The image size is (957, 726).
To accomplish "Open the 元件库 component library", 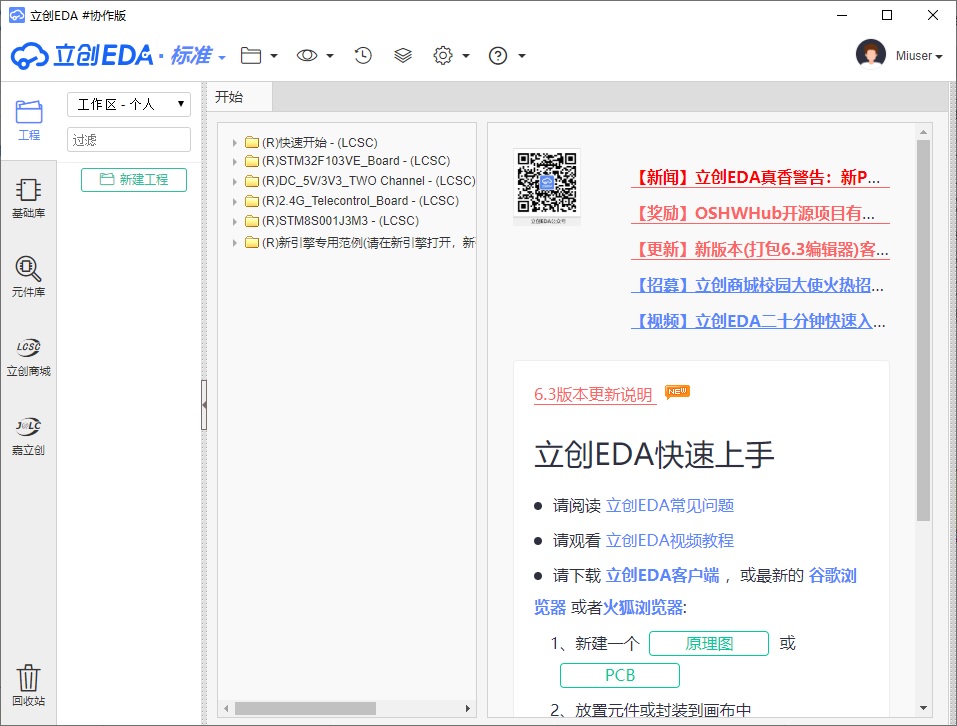I will point(28,277).
